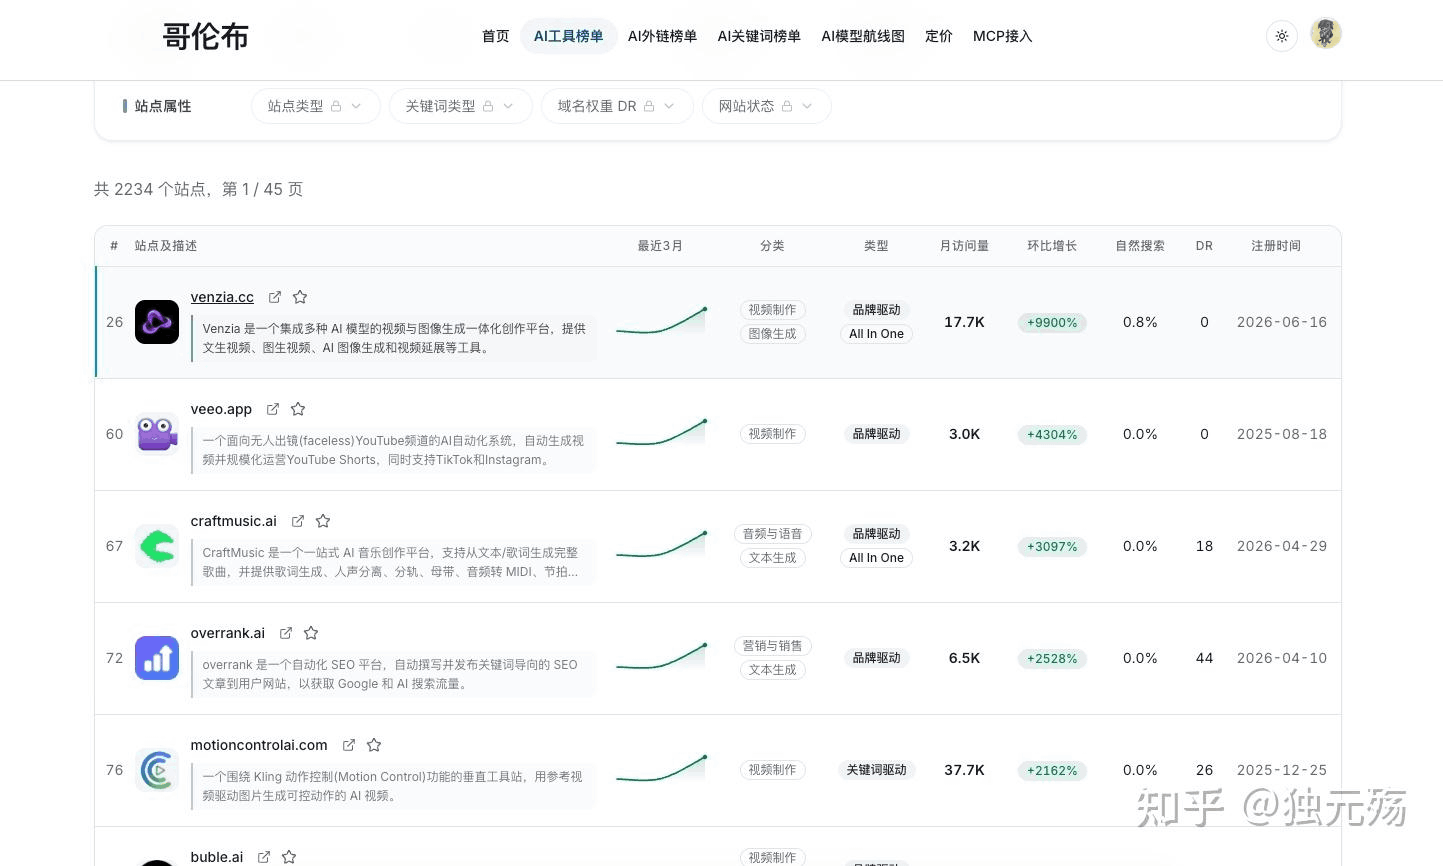Screen dimensions: 1443x866
Task: Open MCP接入 navigation item
Action: click(1002, 36)
